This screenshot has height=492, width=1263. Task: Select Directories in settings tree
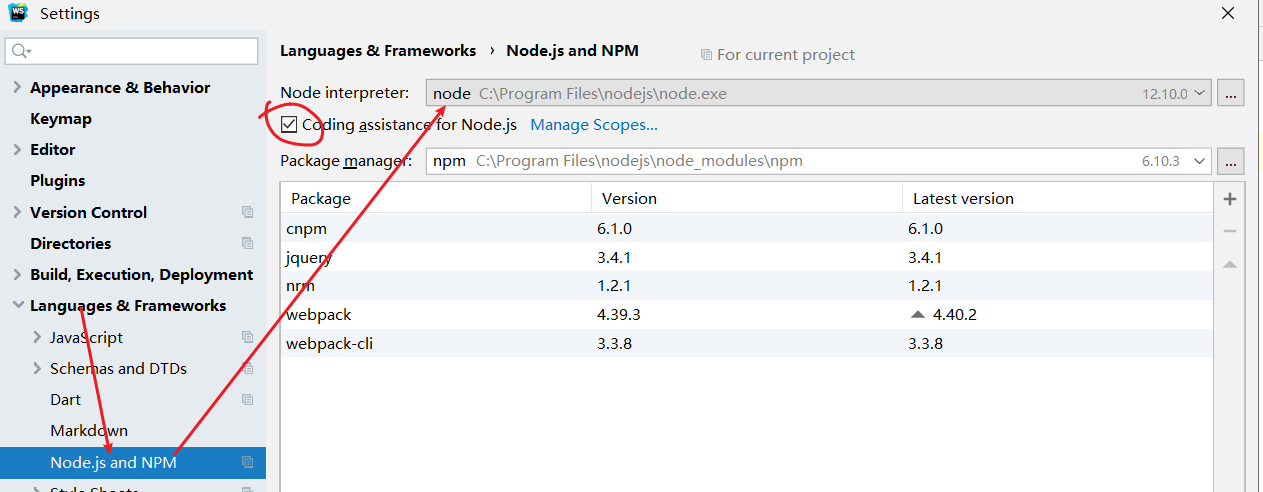(71, 243)
